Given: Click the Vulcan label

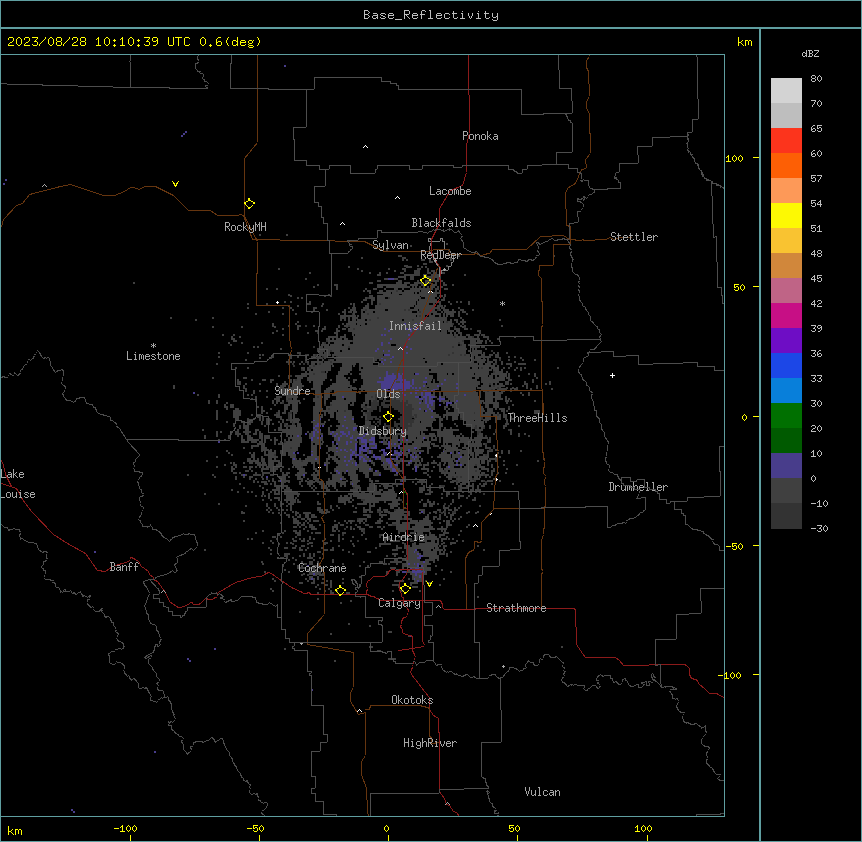Looking at the screenshot, I should point(543,792).
